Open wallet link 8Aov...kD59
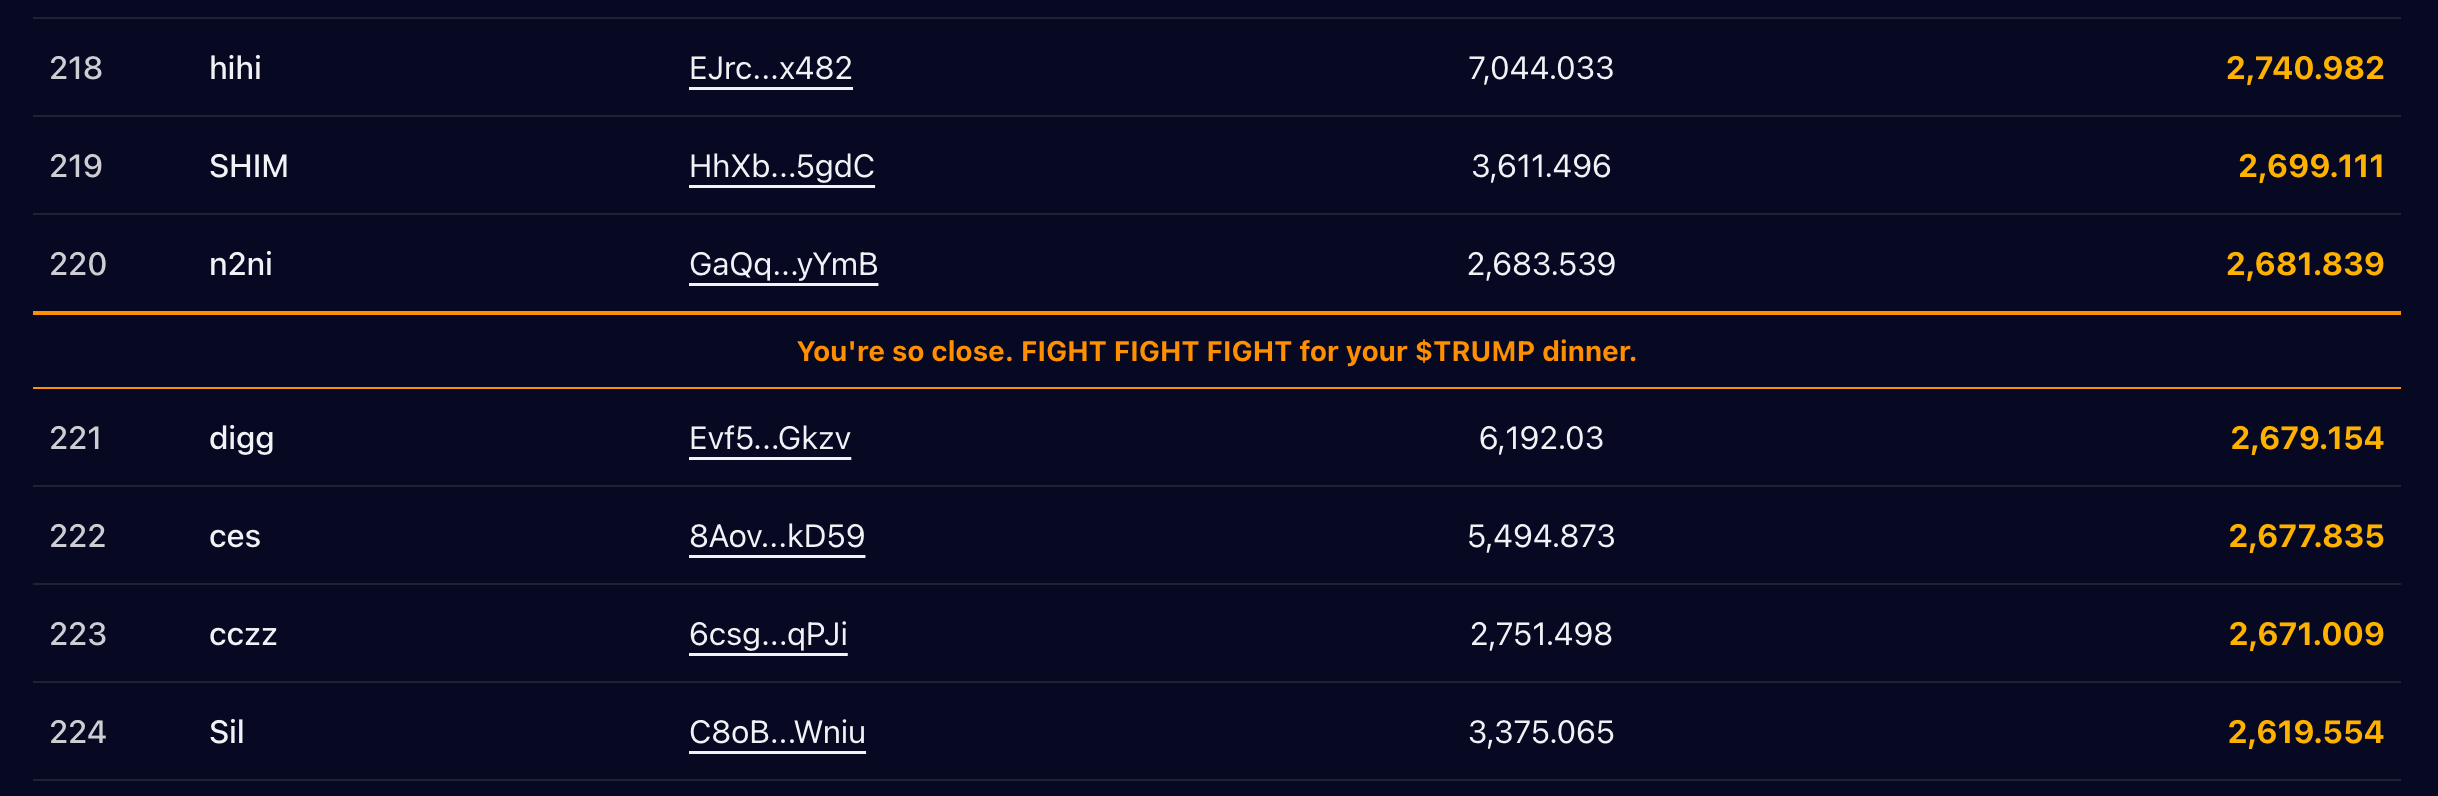The image size is (2438, 796). [x=777, y=536]
